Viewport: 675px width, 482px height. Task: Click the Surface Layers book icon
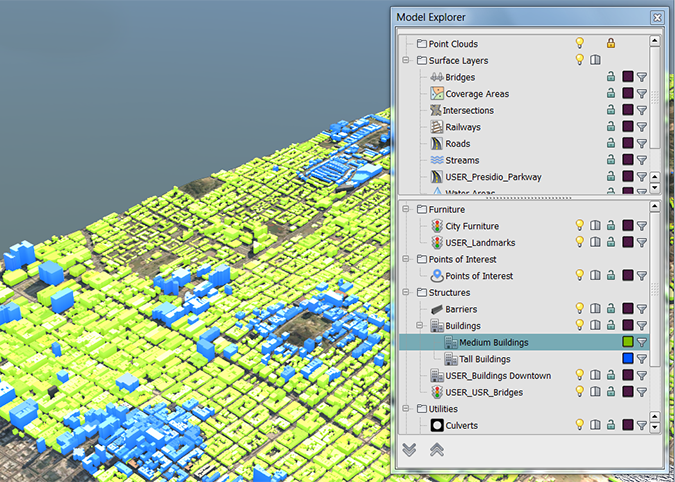595,60
